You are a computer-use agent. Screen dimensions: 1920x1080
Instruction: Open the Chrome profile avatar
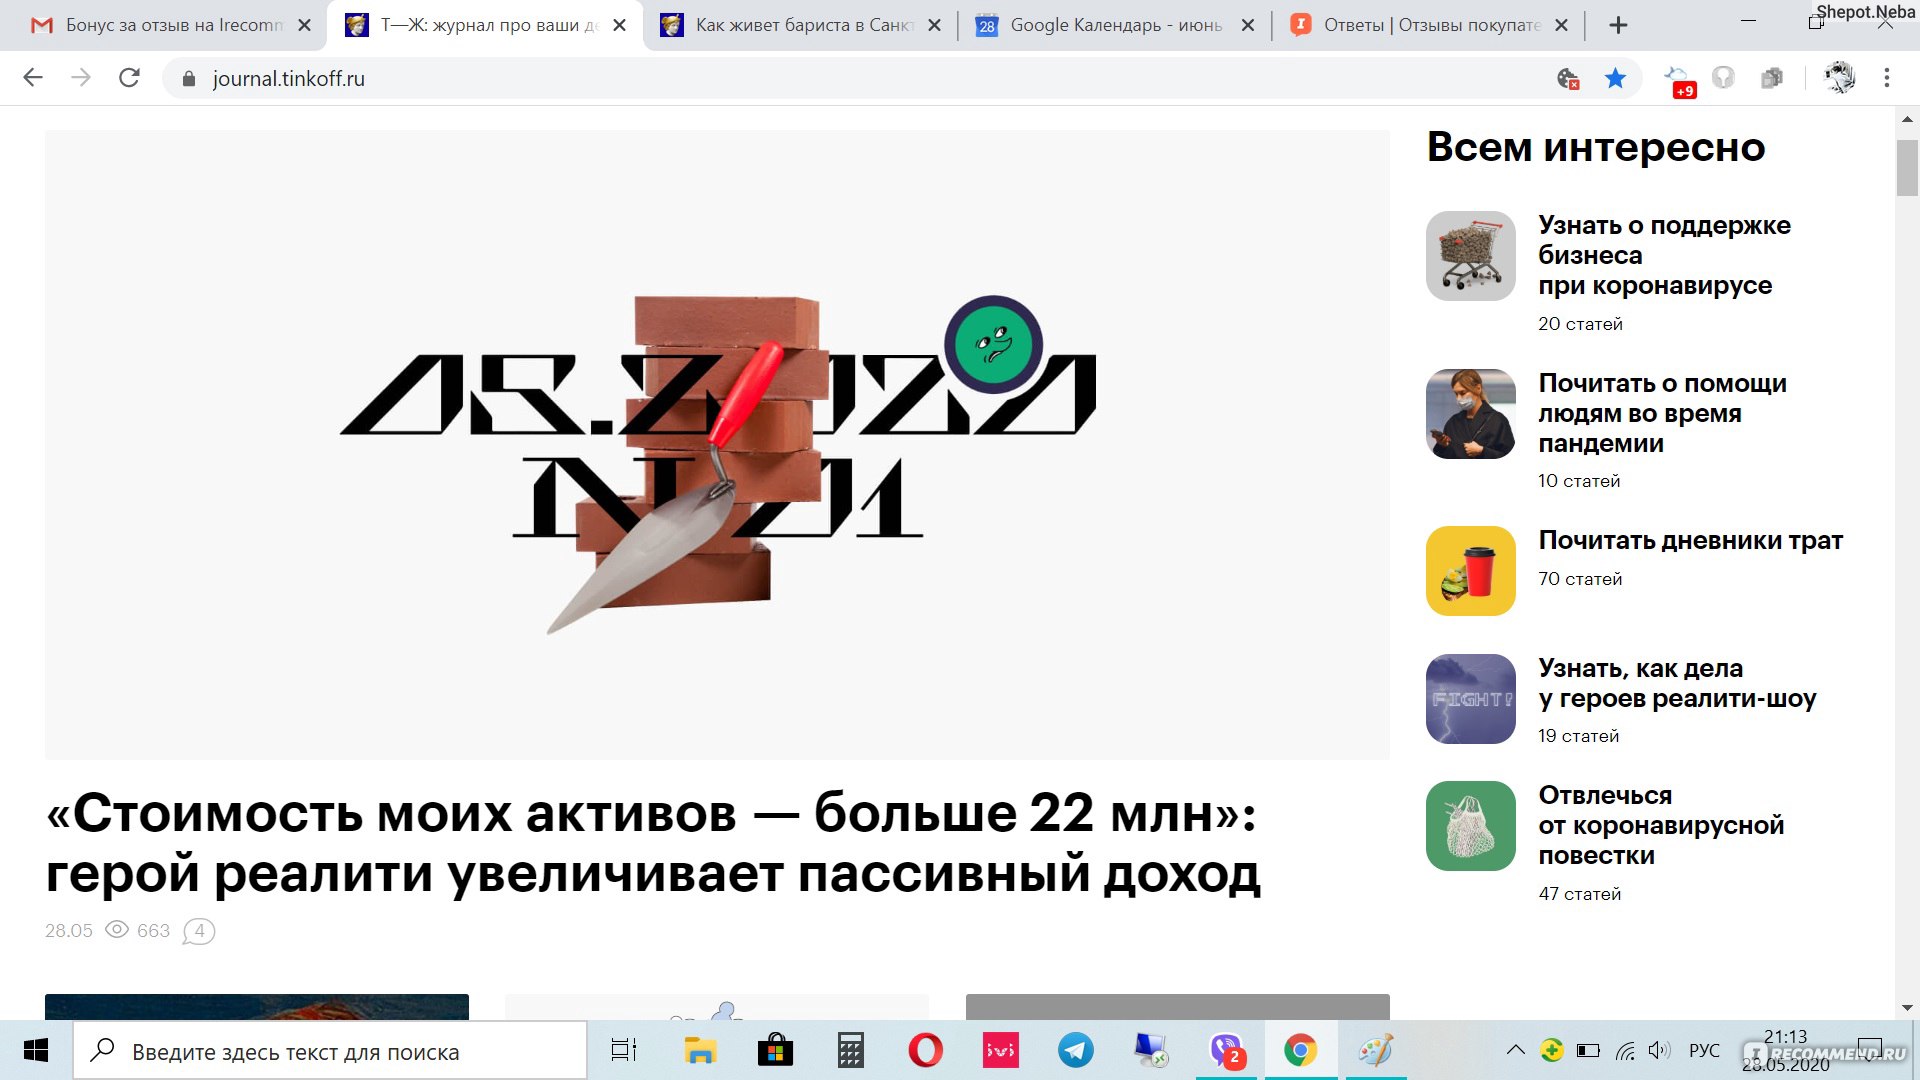1839,78
